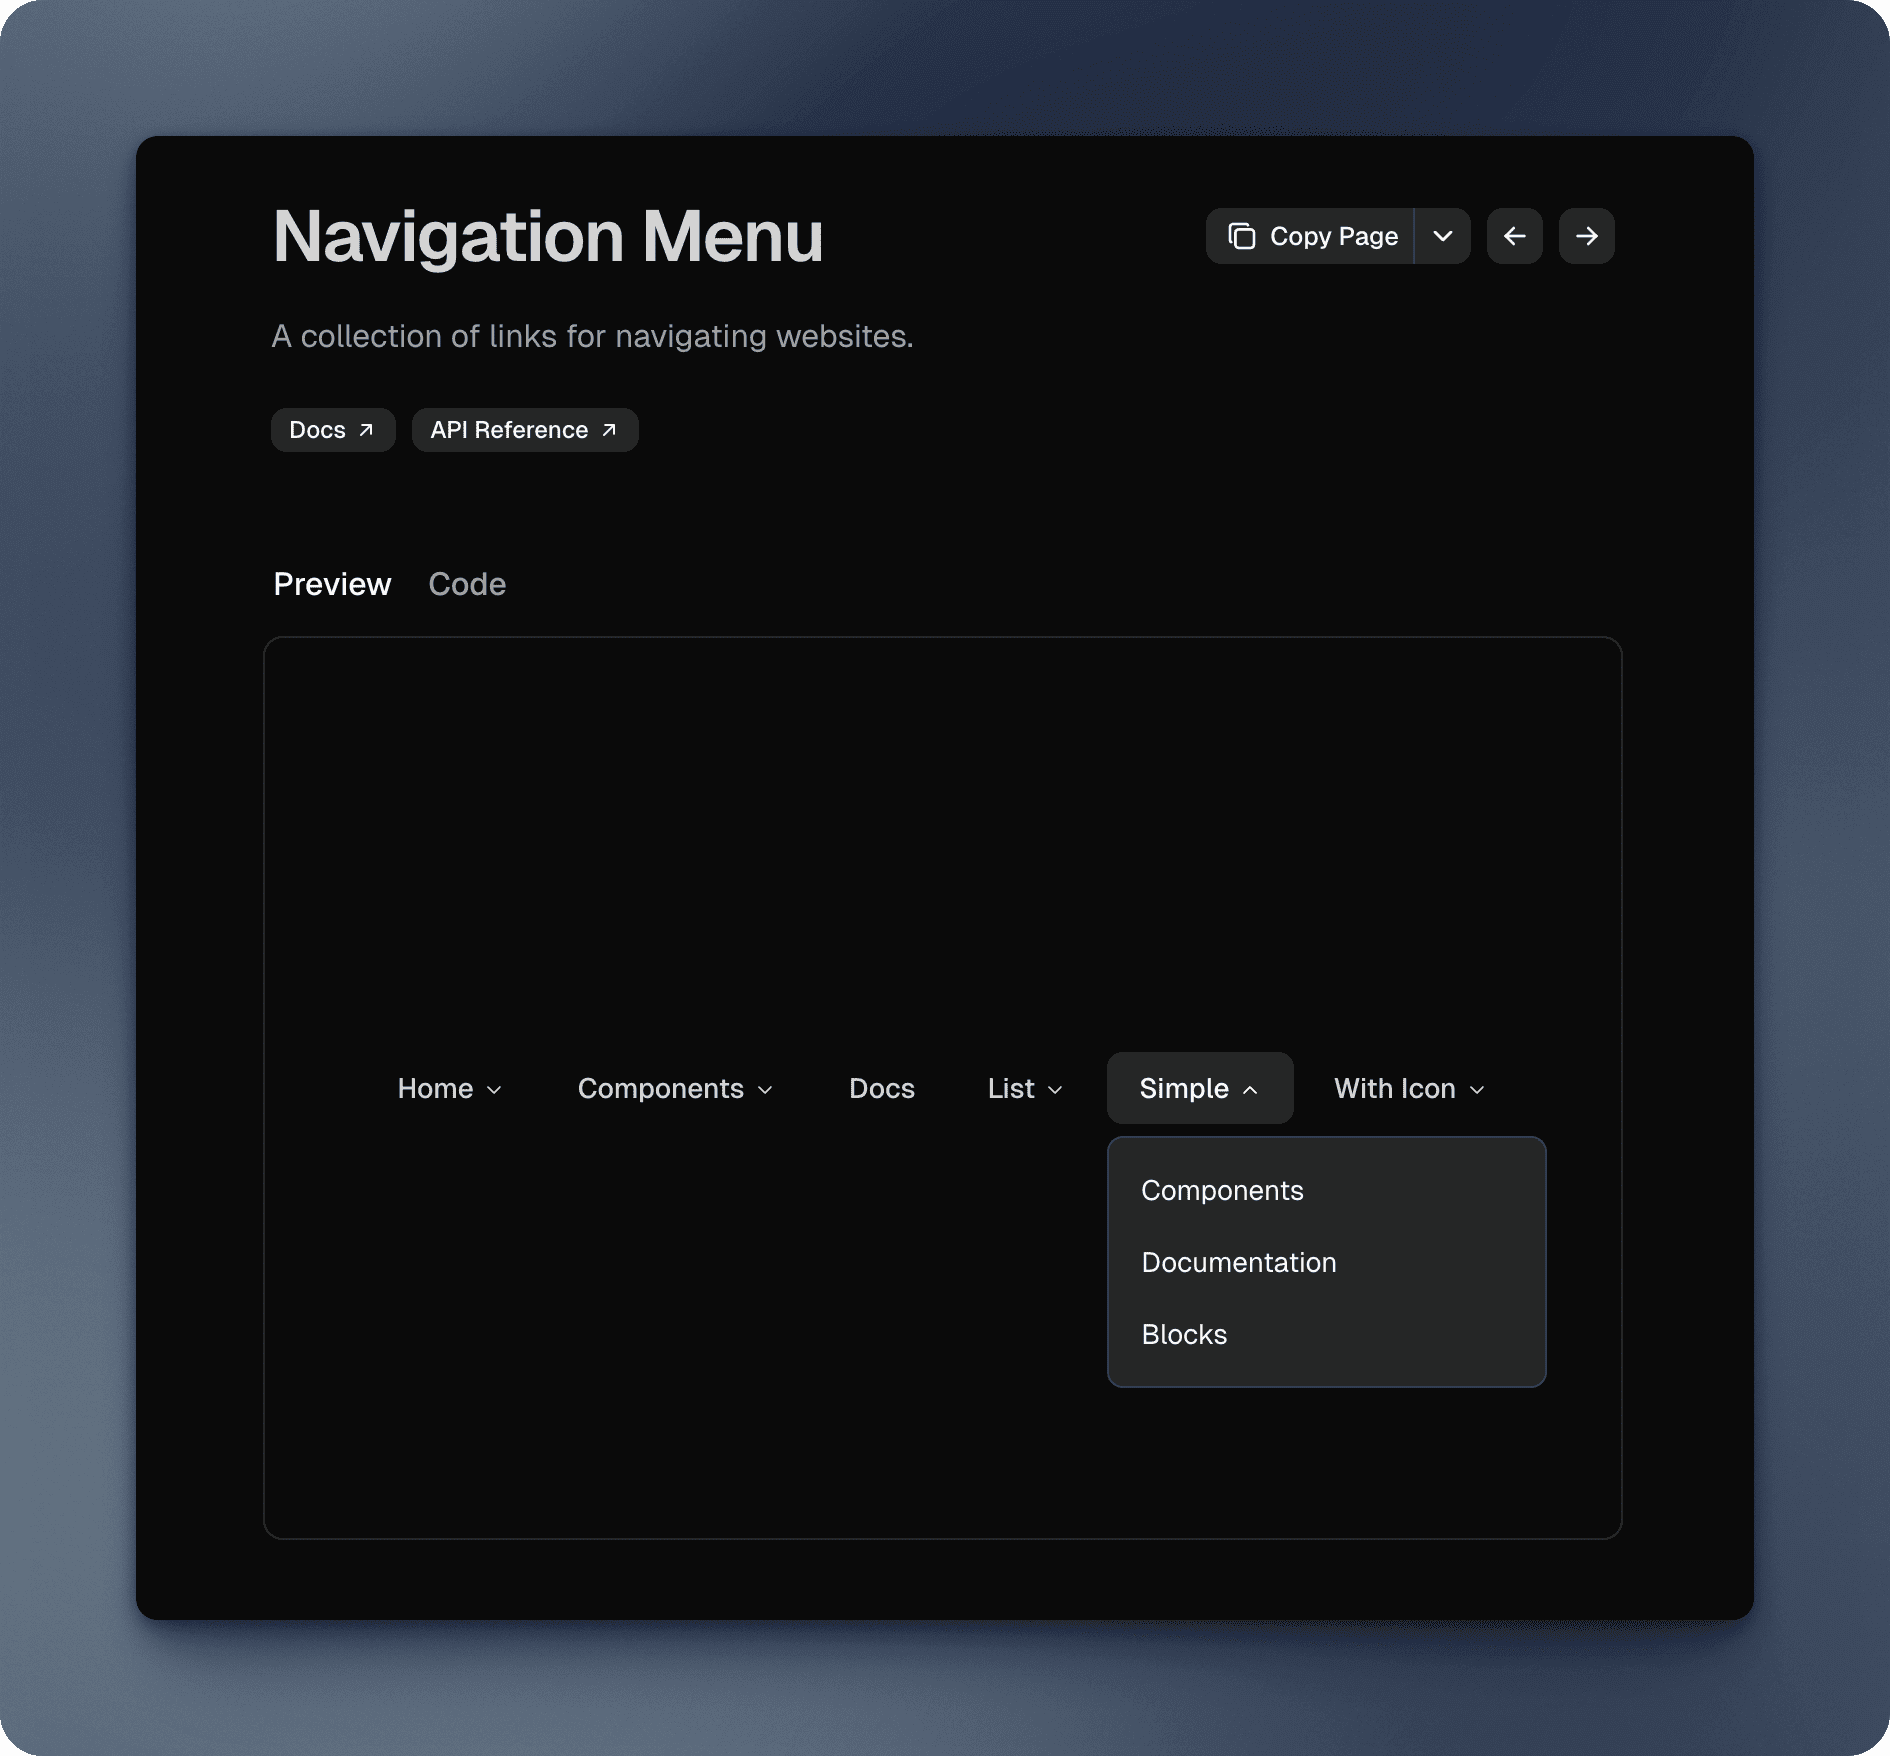The width and height of the screenshot is (1890, 1756).
Task: Click the arrow icon on API Reference badge
Action: pos(609,430)
